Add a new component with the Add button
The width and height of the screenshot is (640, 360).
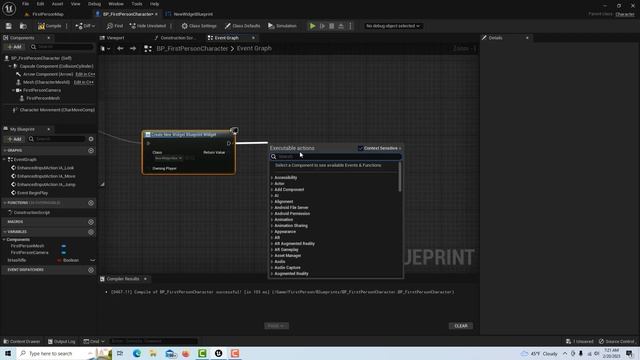pos(14,47)
